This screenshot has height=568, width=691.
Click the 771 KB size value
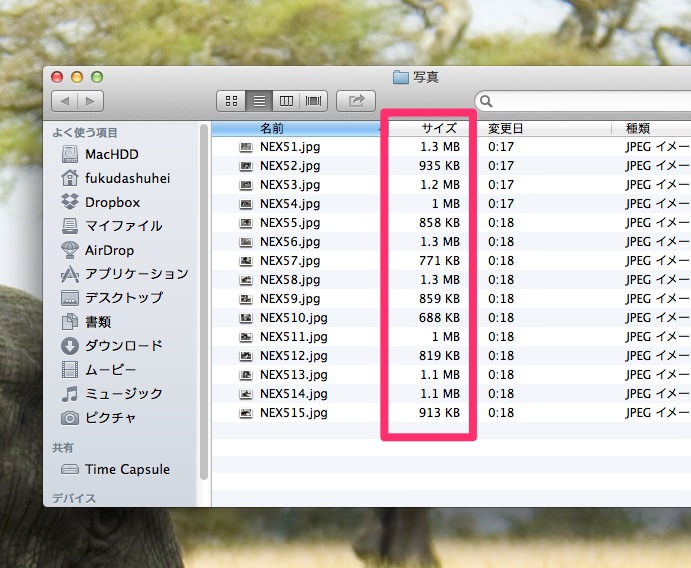pos(439,260)
